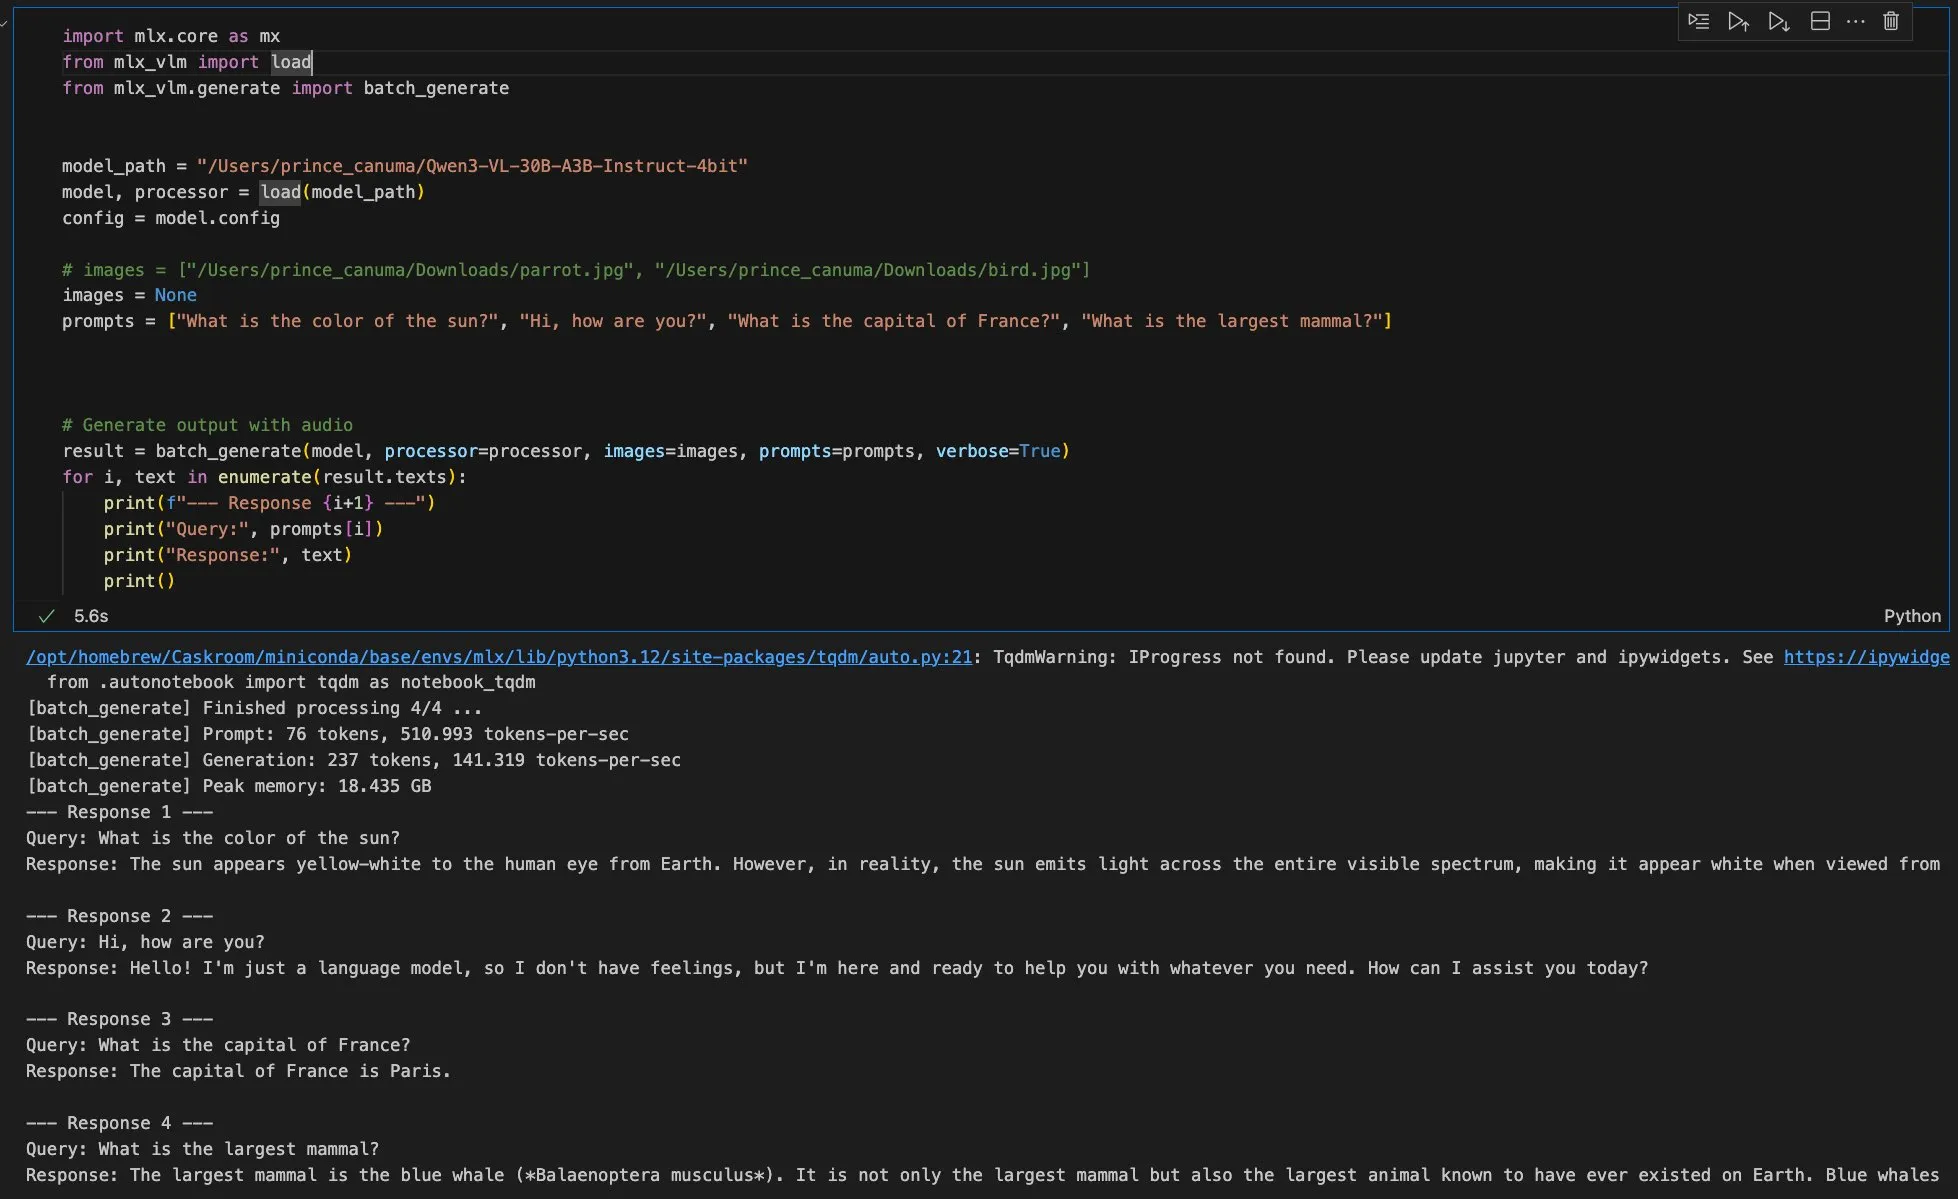Delete the cell with trash icon
Image resolution: width=1958 pixels, height=1199 pixels.
tap(1891, 21)
